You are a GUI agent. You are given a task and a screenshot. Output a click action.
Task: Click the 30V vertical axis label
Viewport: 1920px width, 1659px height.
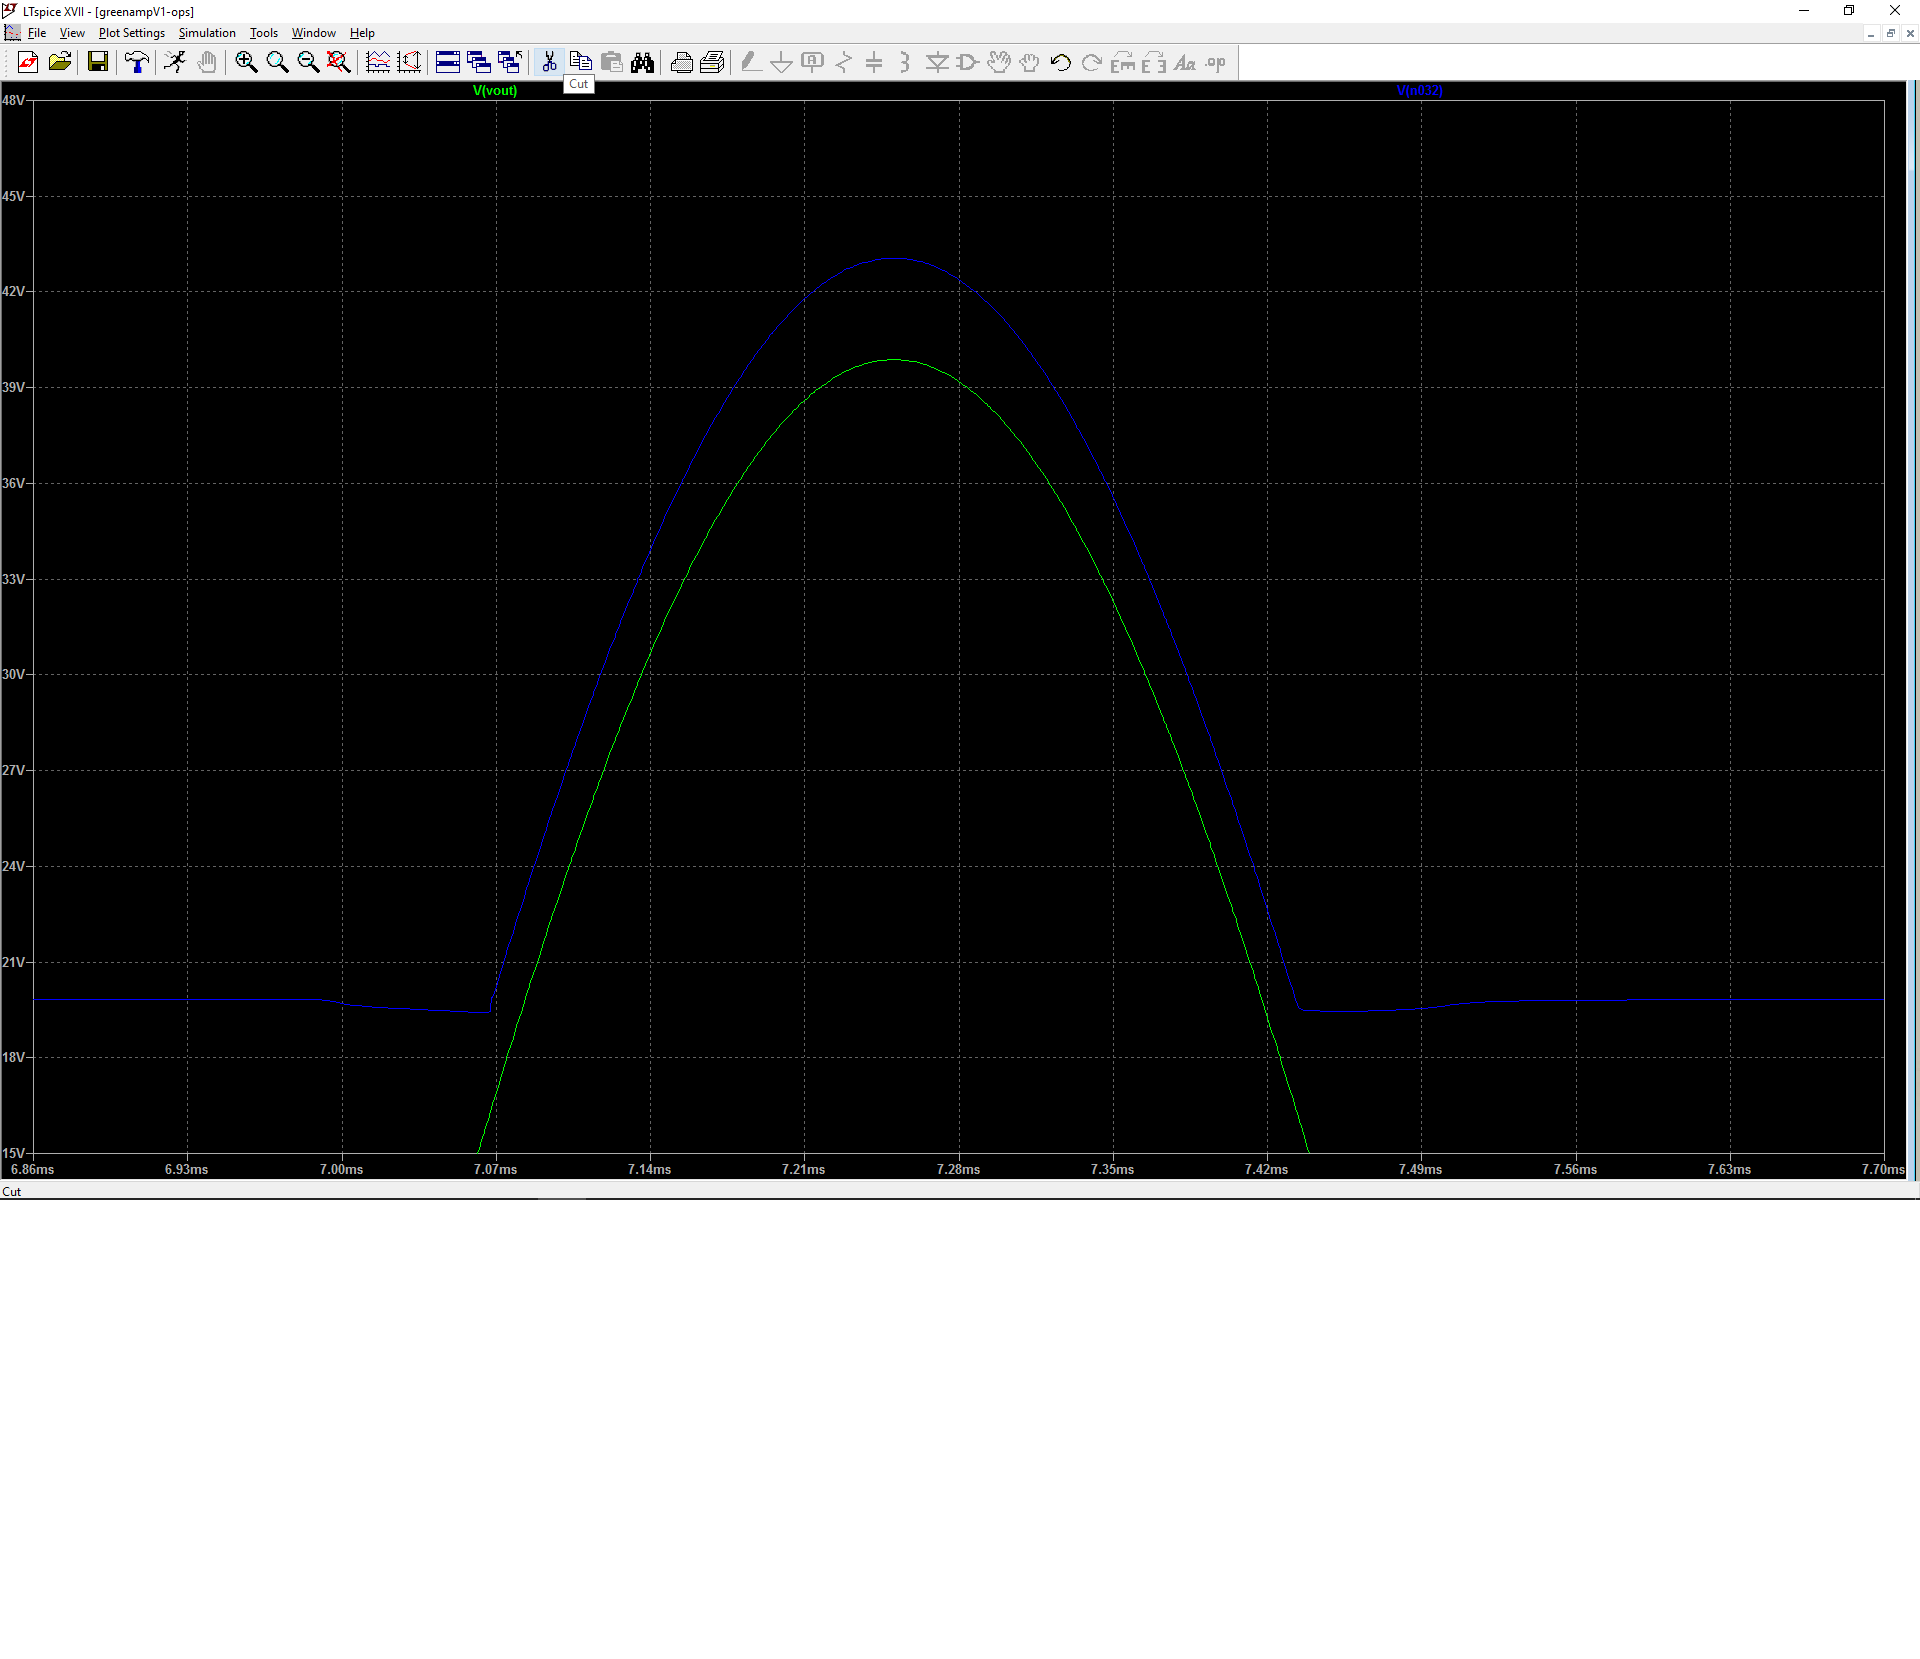click(x=13, y=675)
